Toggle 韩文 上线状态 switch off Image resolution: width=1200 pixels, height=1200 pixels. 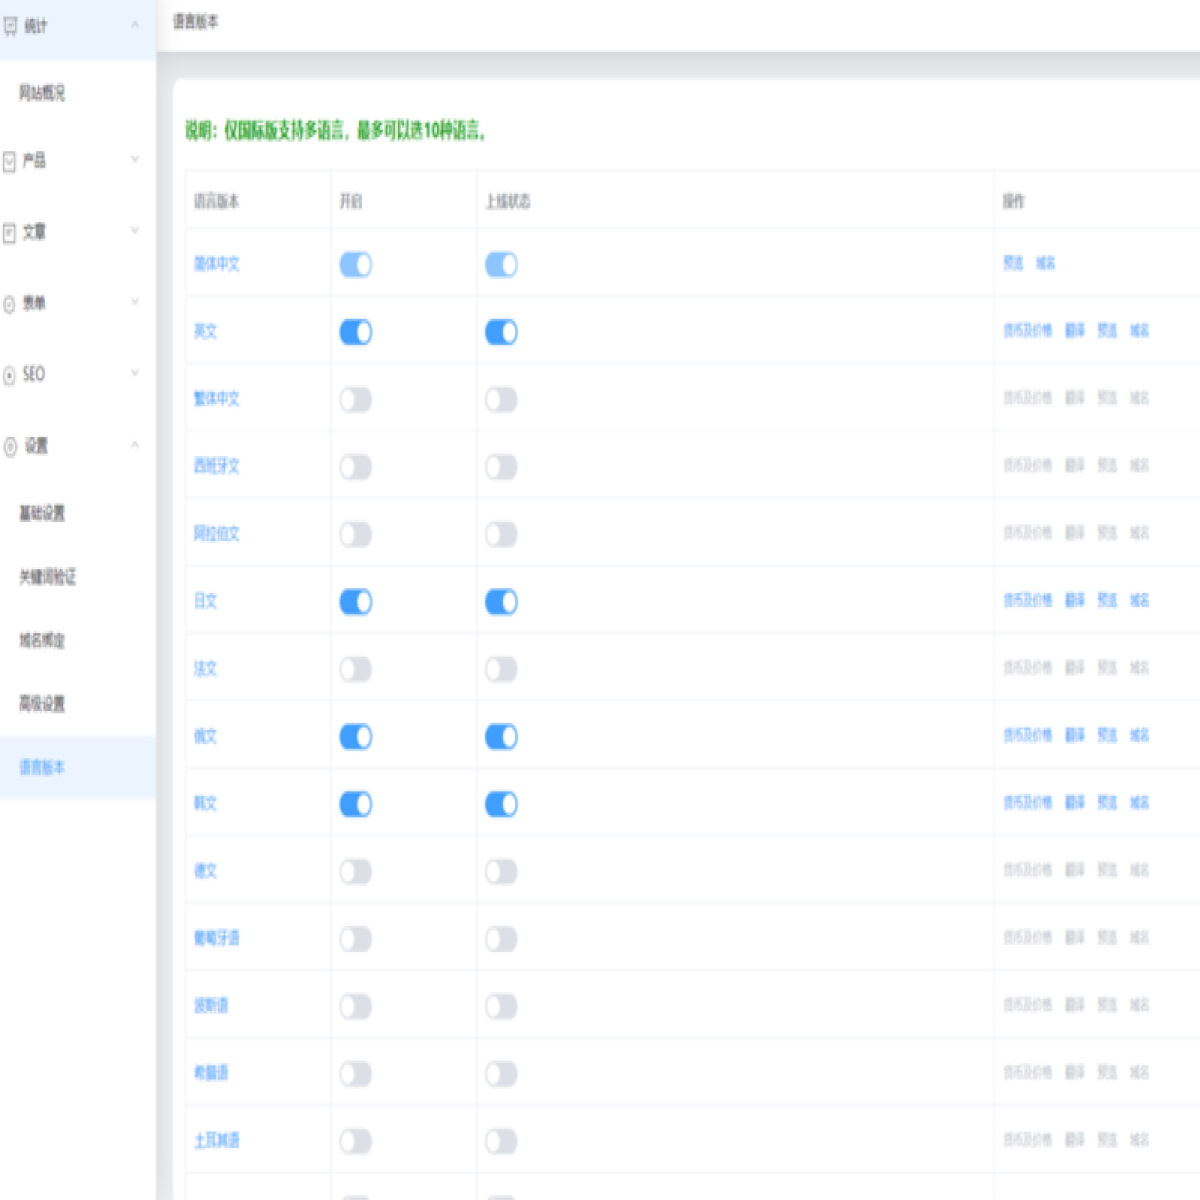pyautogui.click(x=501, y=804)
